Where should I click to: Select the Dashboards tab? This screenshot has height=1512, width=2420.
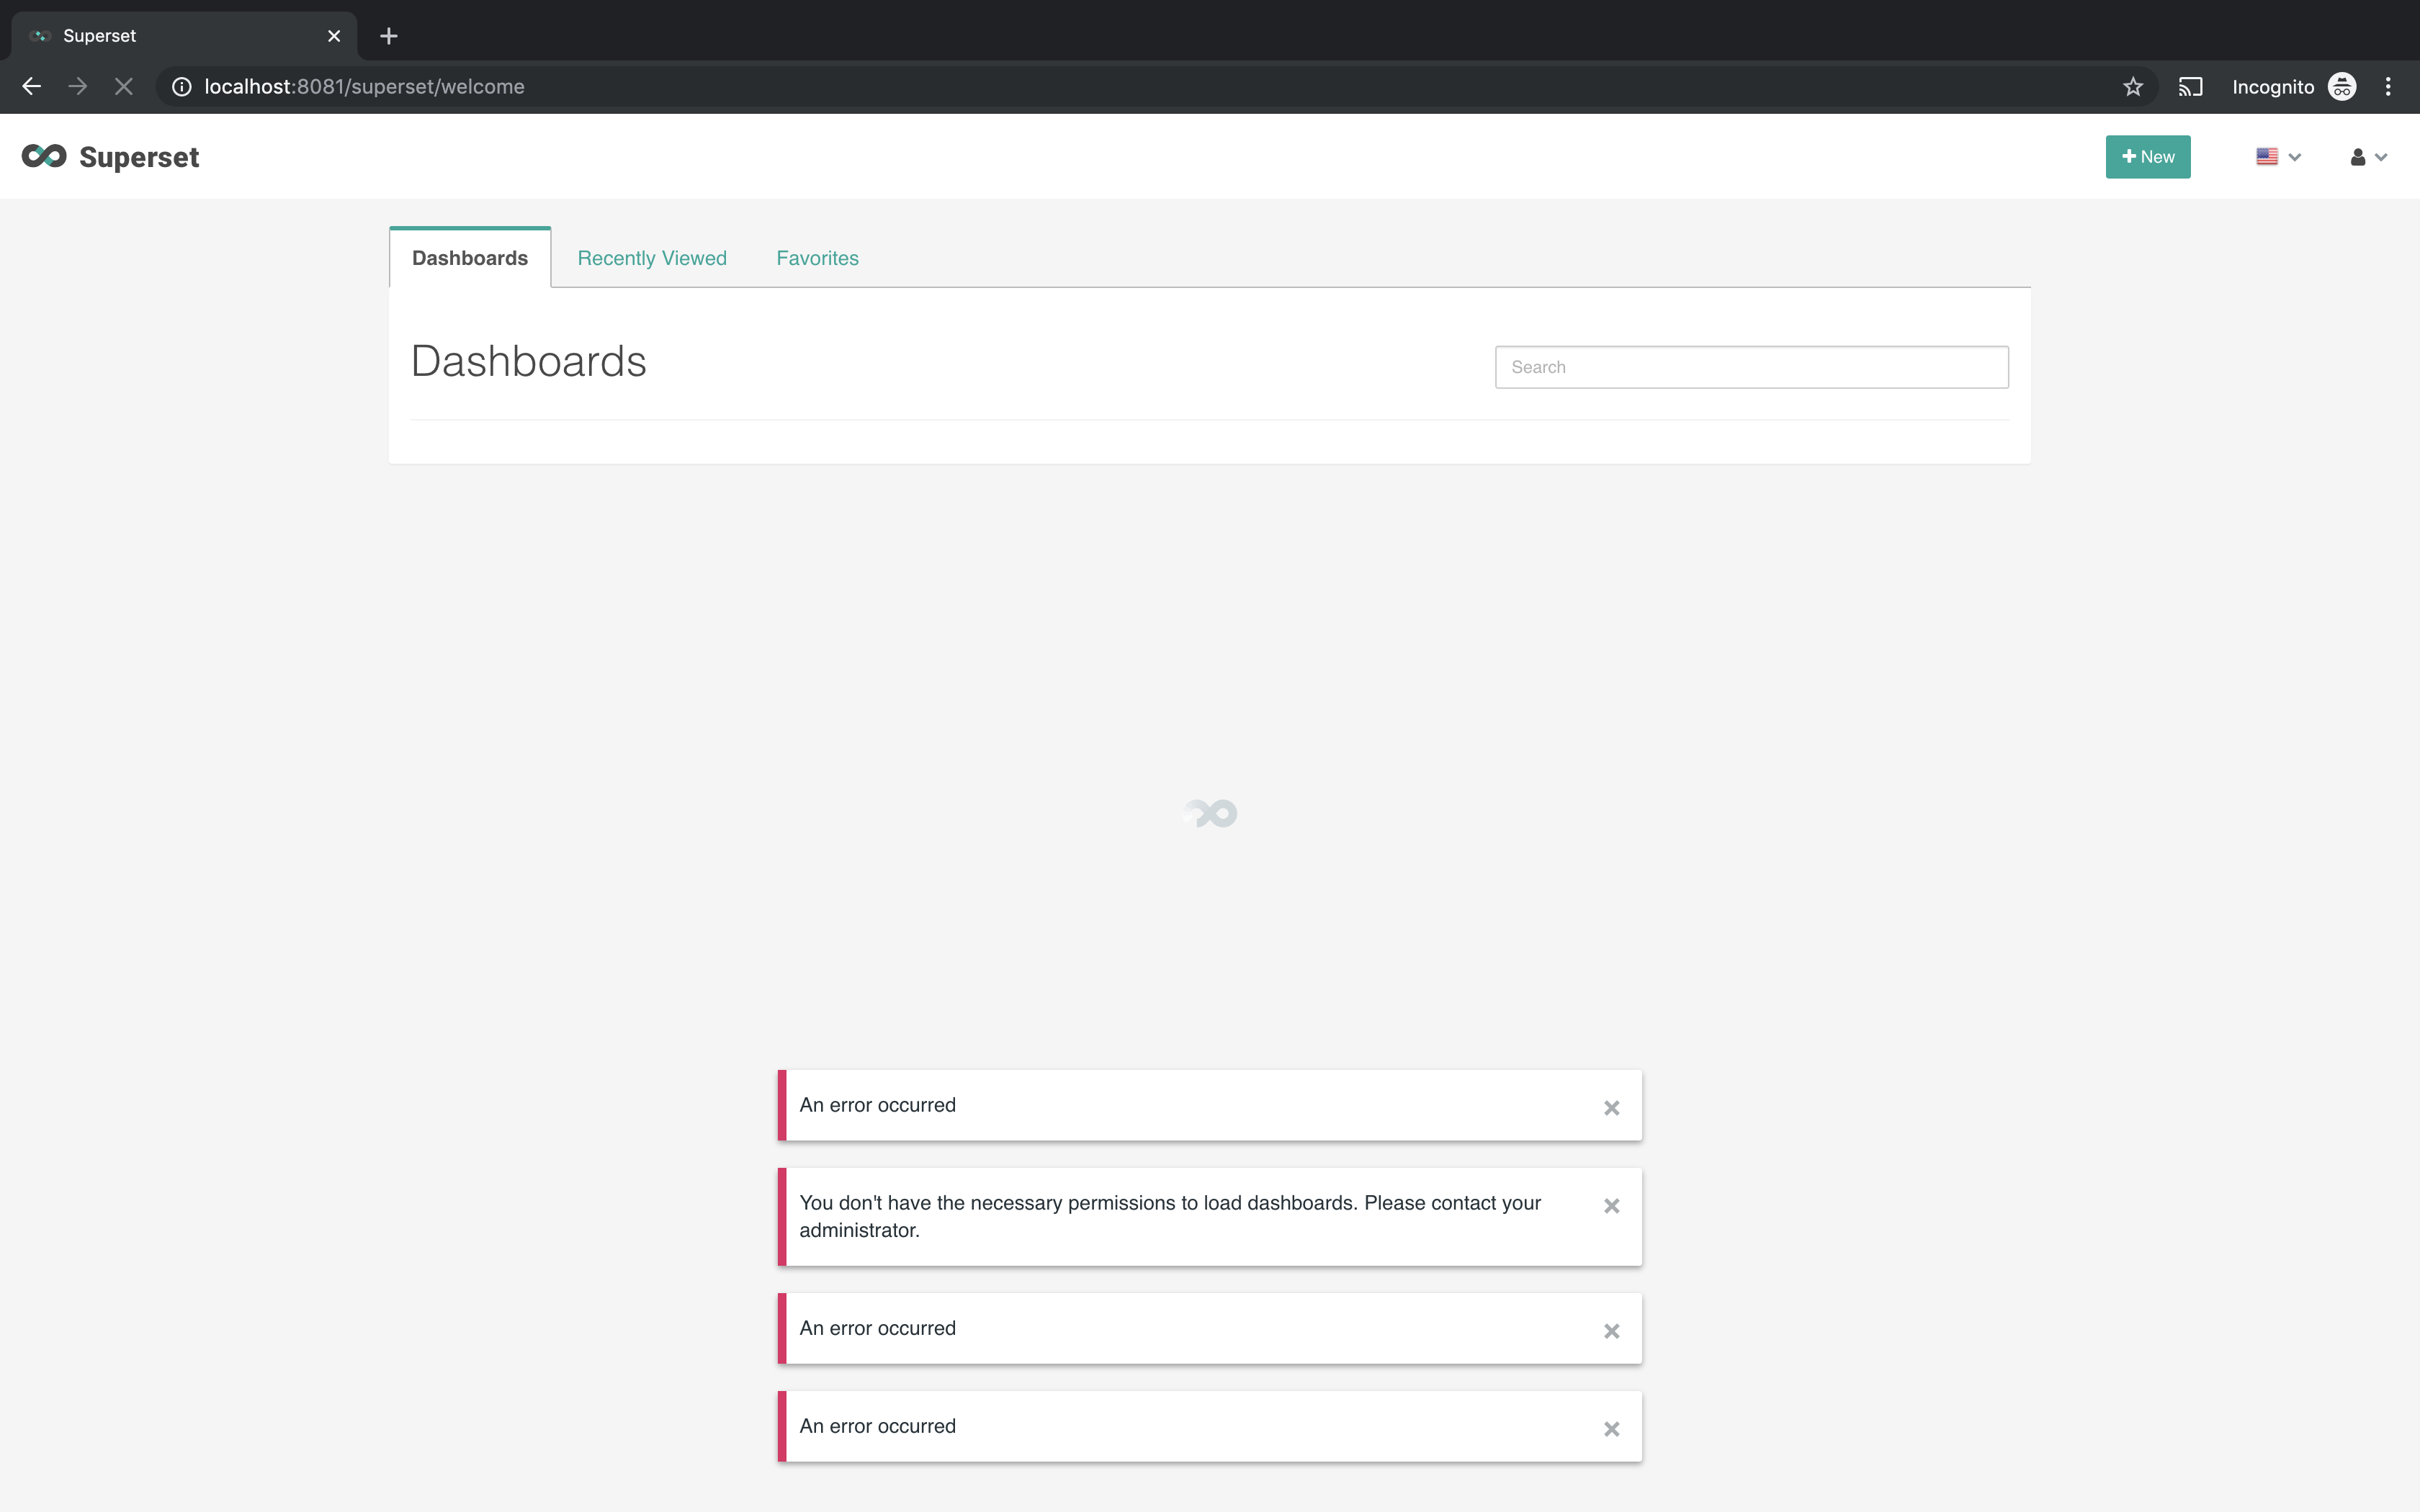(x=470, y=258)
